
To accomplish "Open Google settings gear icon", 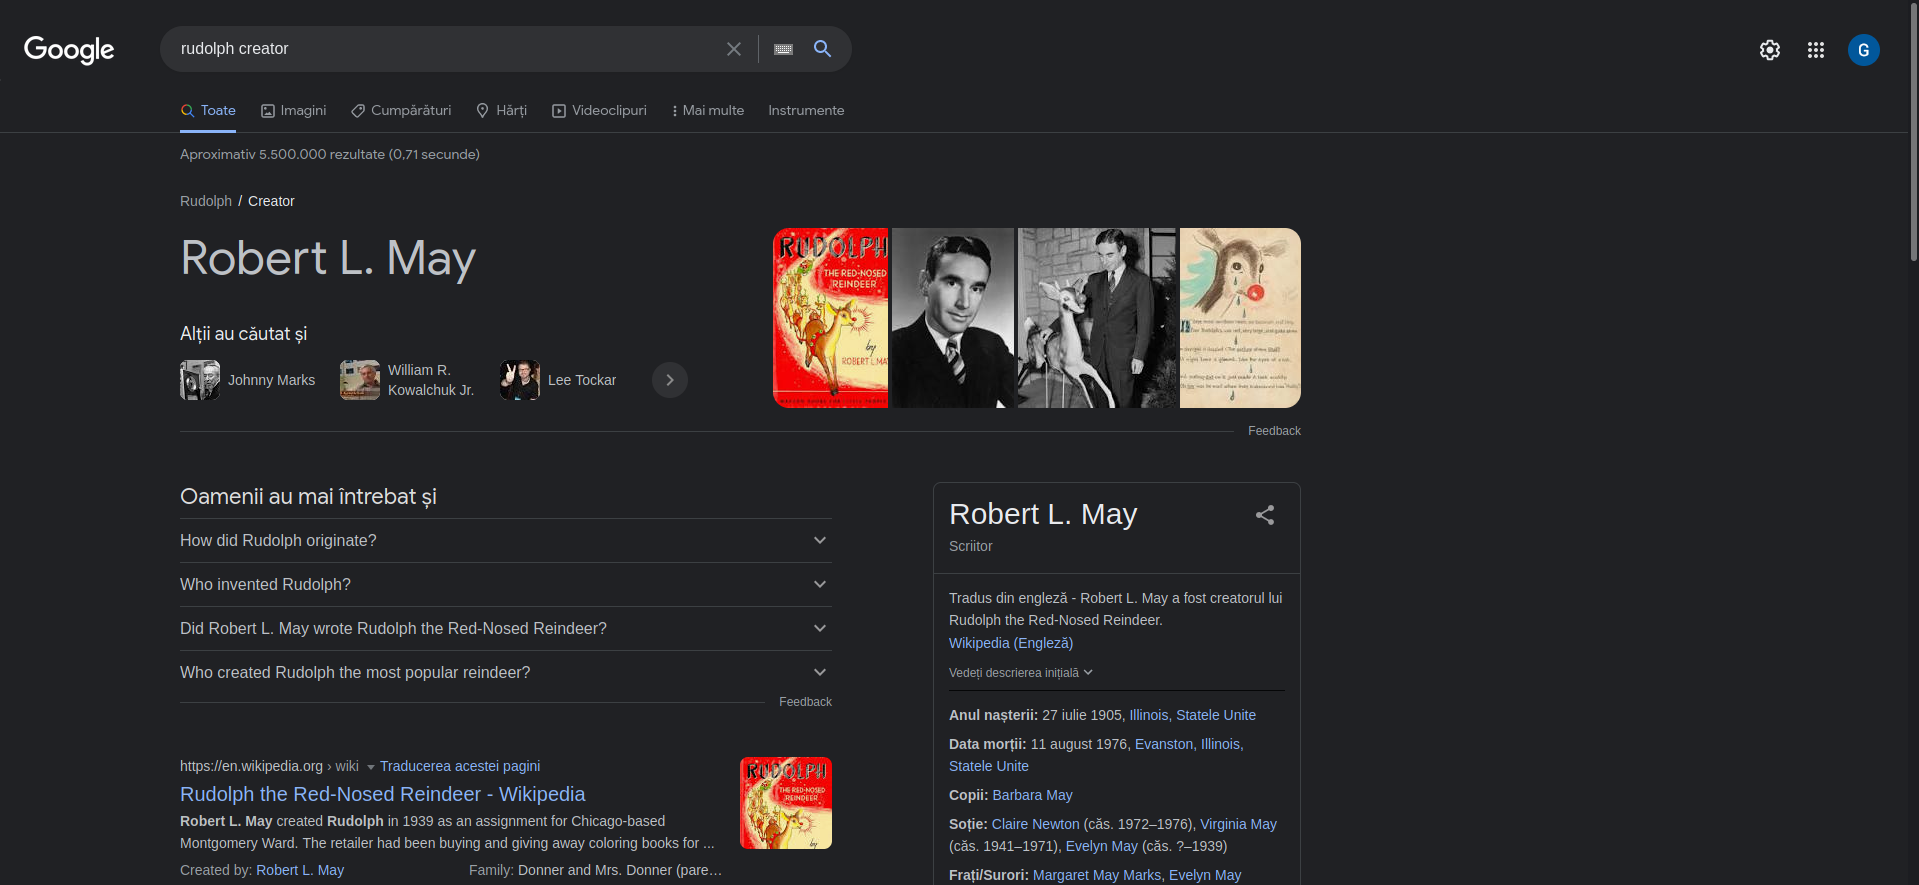I will (x=1769, y=50).
